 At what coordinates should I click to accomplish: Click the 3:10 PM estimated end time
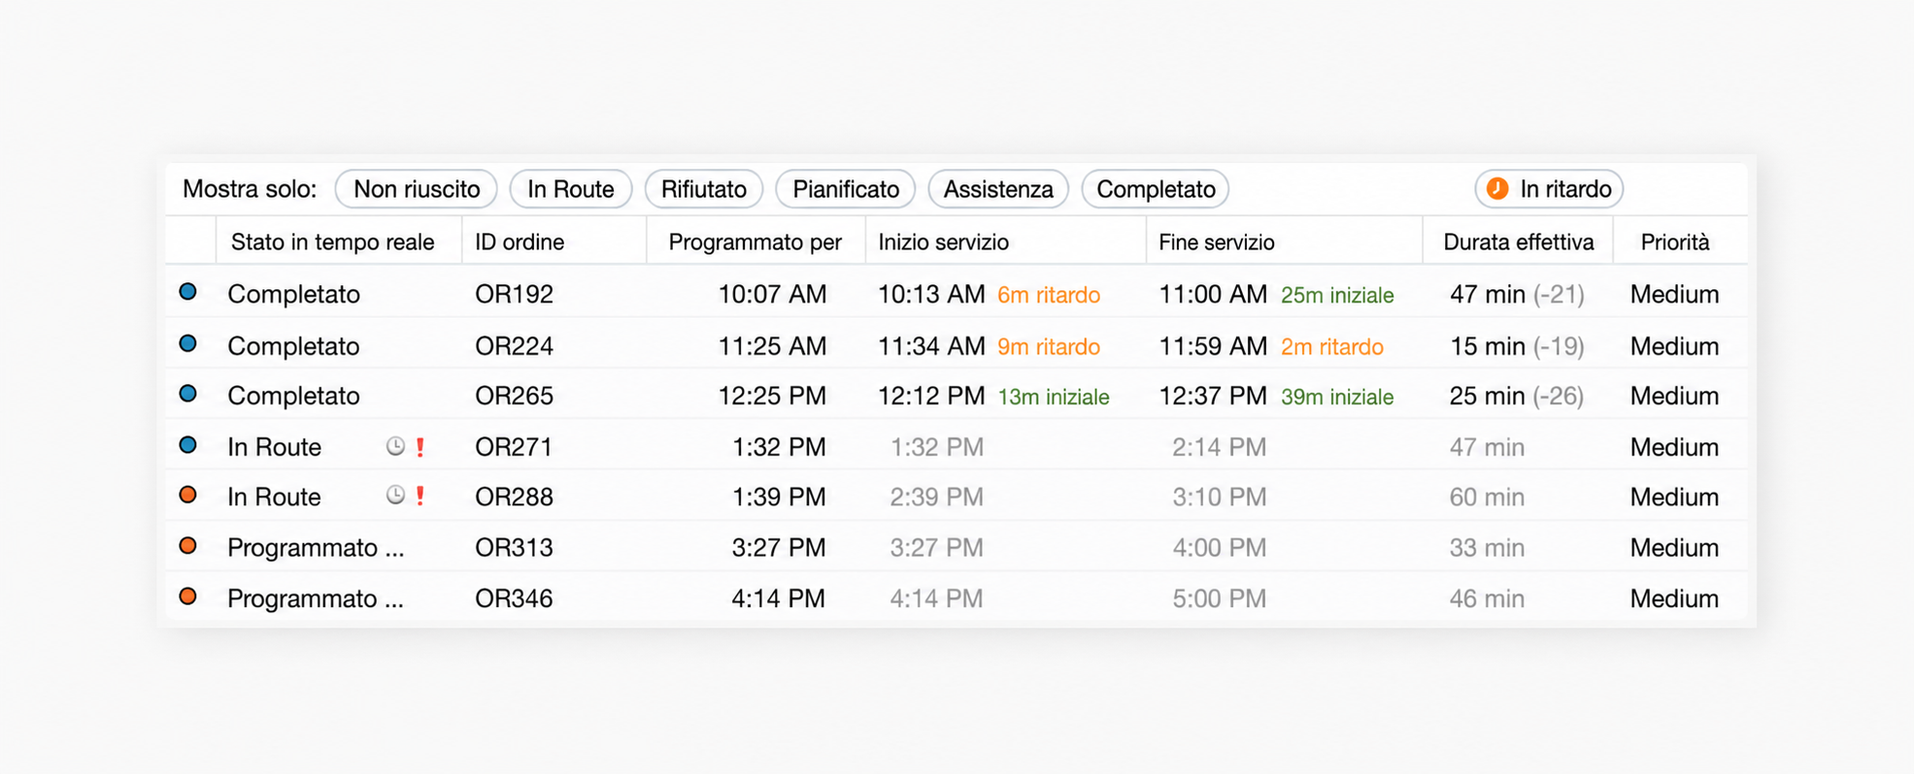1219,497
